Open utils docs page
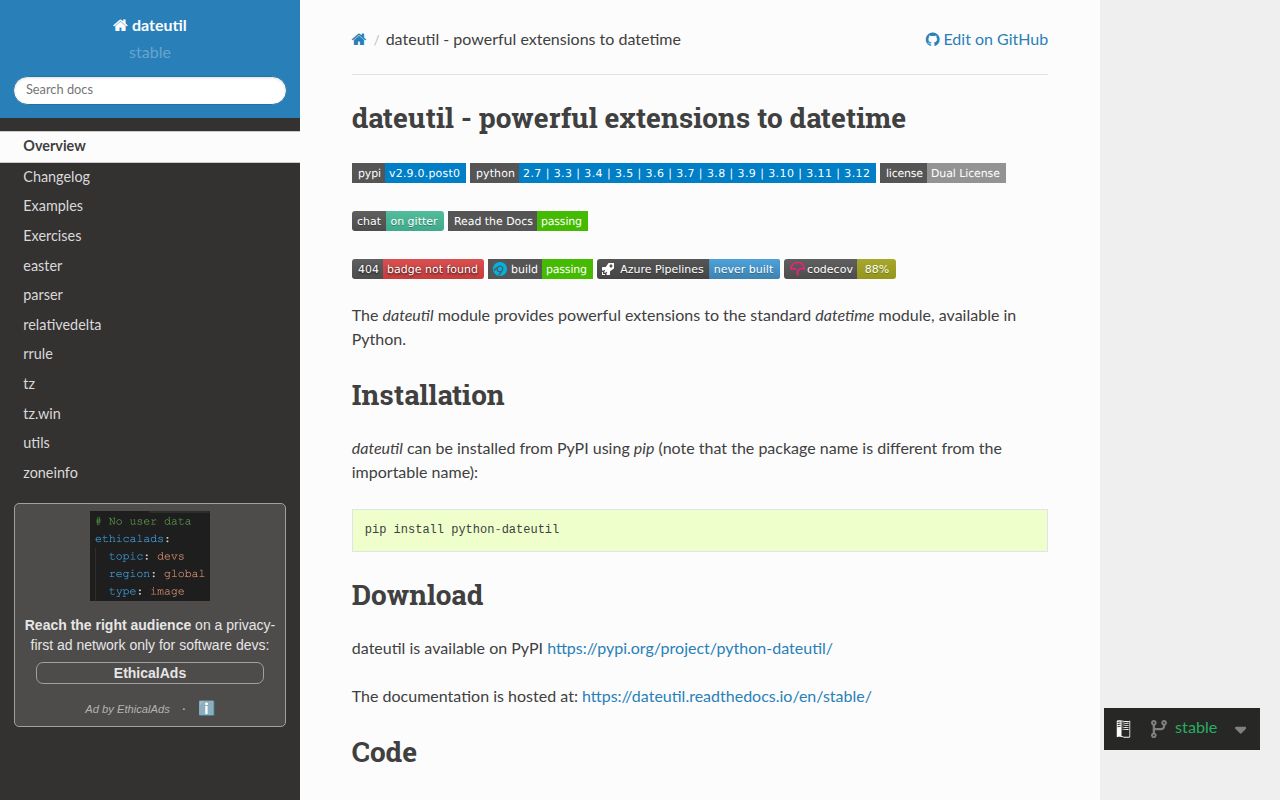Image resolution: width=1280 pixels, height=800 pixels. pyautogui.click(x=150, y=443)
